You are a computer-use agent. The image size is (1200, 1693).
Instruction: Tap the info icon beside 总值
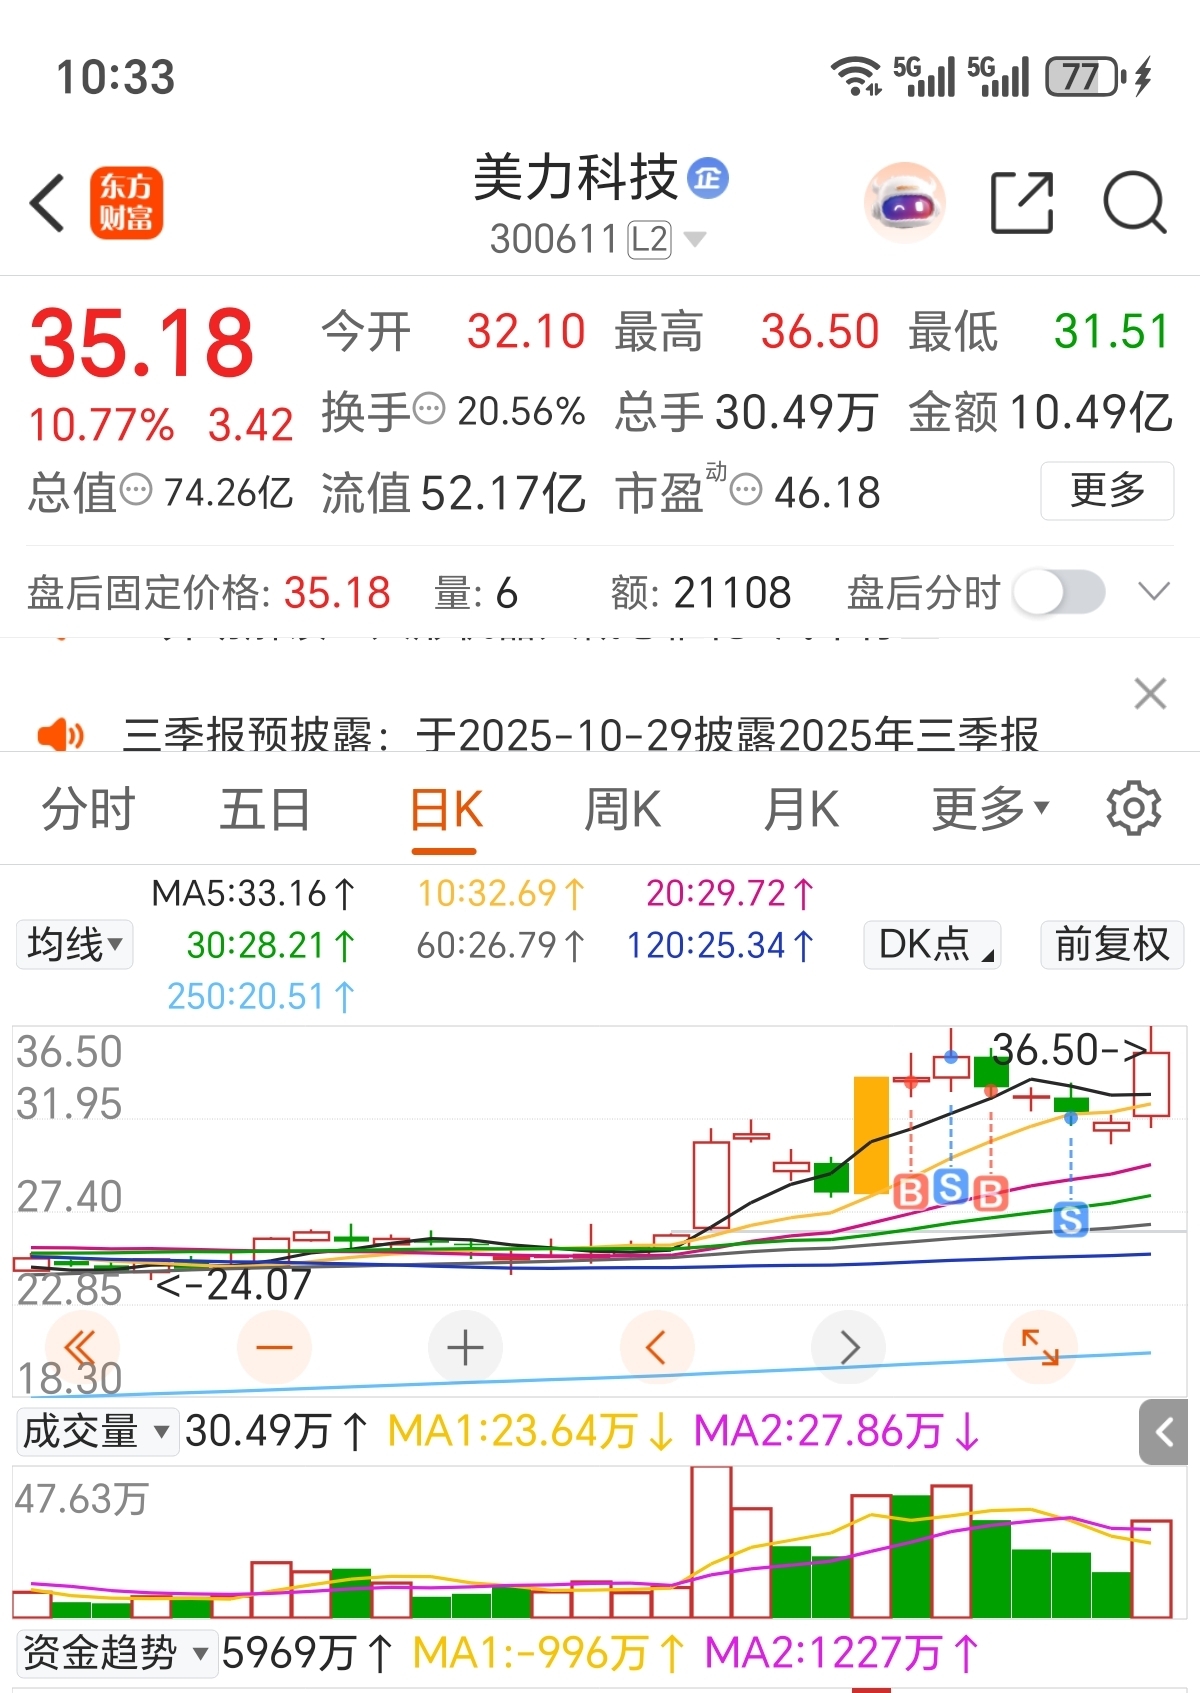coord(135,490)
